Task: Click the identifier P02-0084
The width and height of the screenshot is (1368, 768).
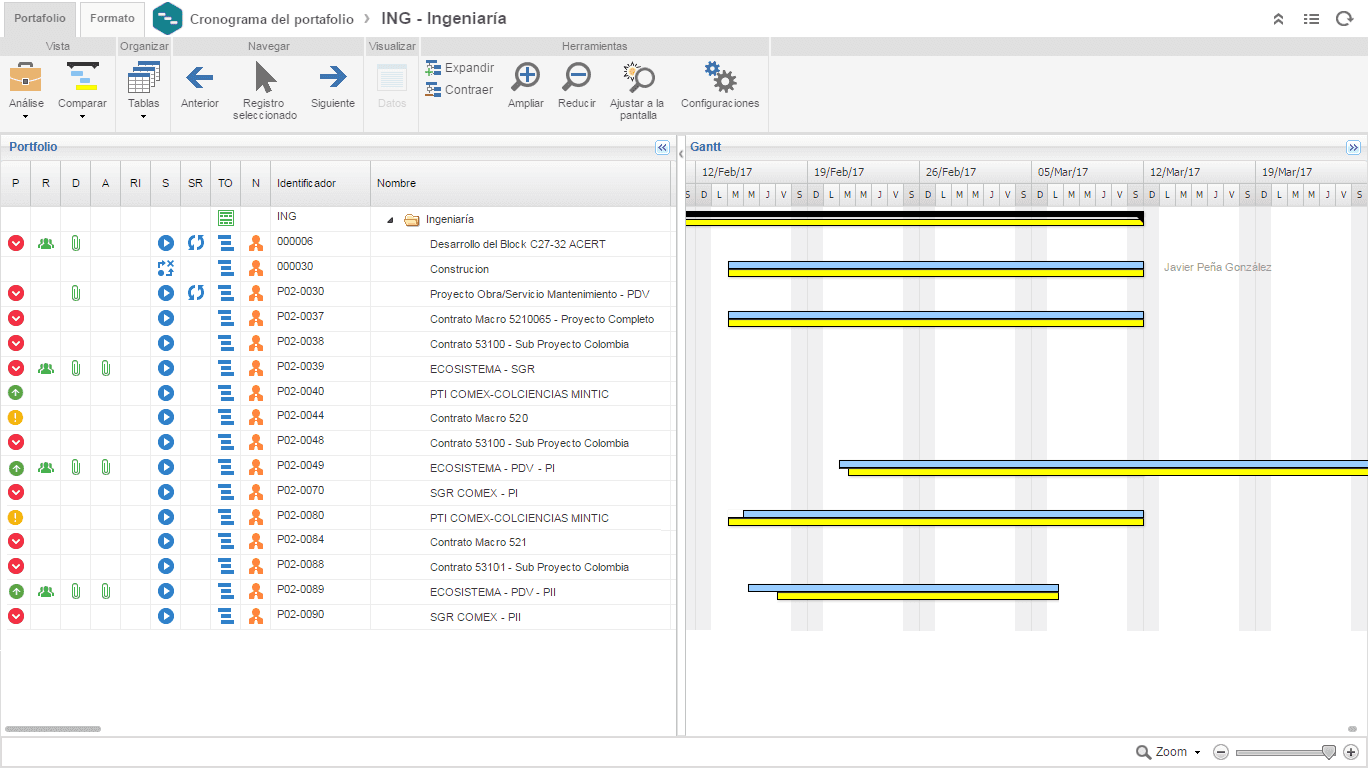Action: (300, 541)
